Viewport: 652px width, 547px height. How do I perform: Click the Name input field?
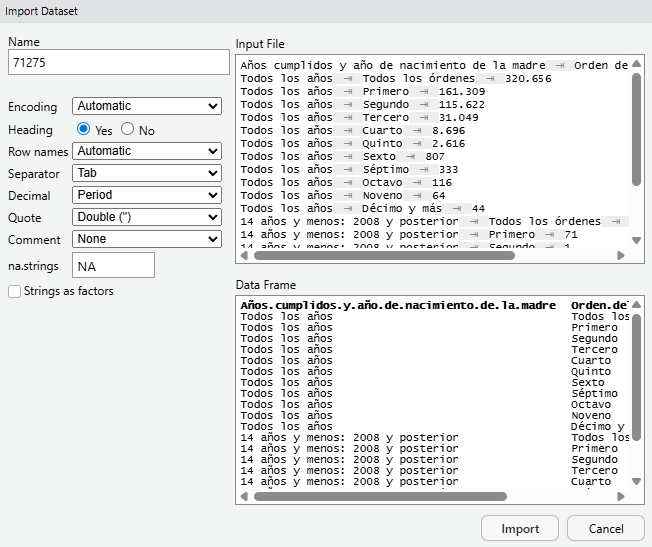118,63
